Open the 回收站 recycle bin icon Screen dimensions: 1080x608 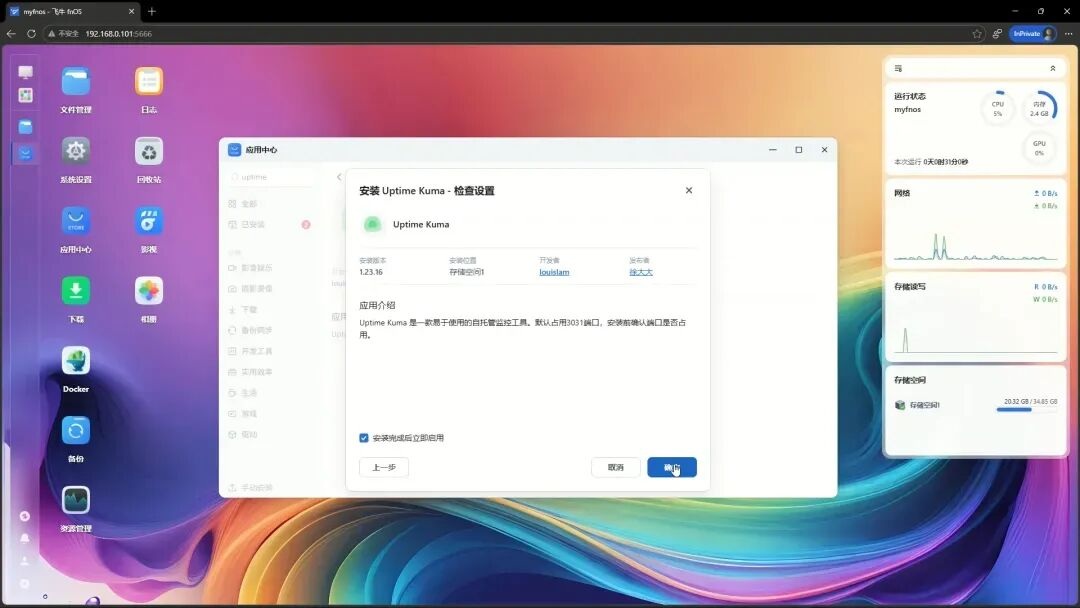149,152
